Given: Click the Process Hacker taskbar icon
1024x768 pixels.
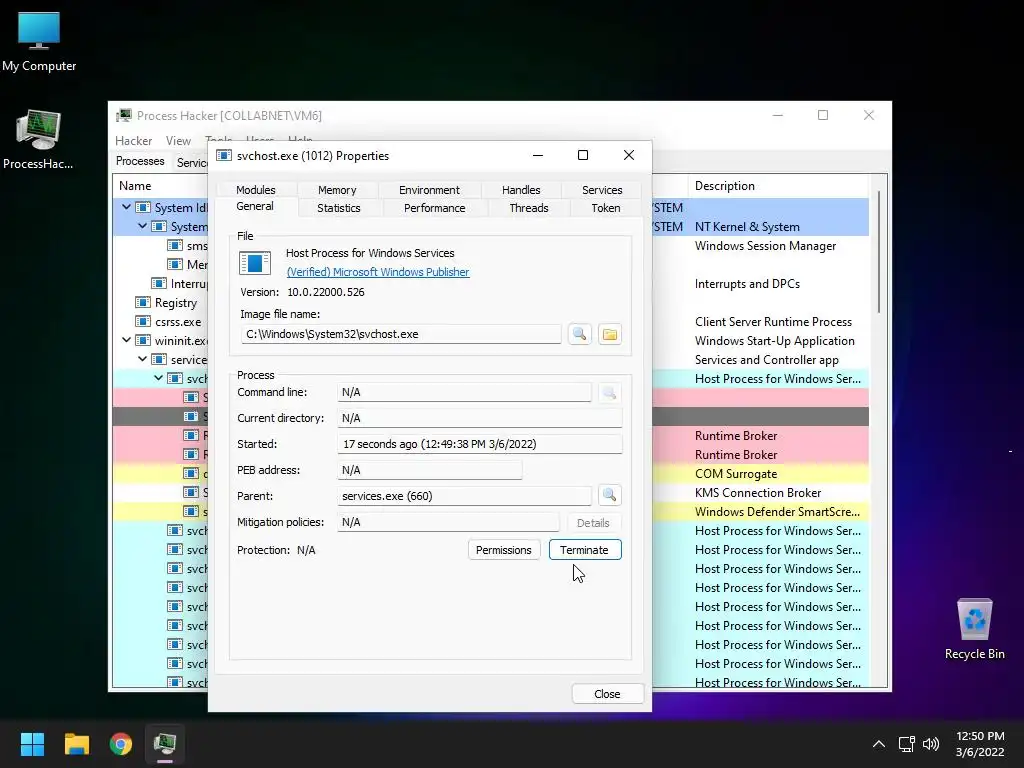Looking at the screenshot, I should pos(165,744).
